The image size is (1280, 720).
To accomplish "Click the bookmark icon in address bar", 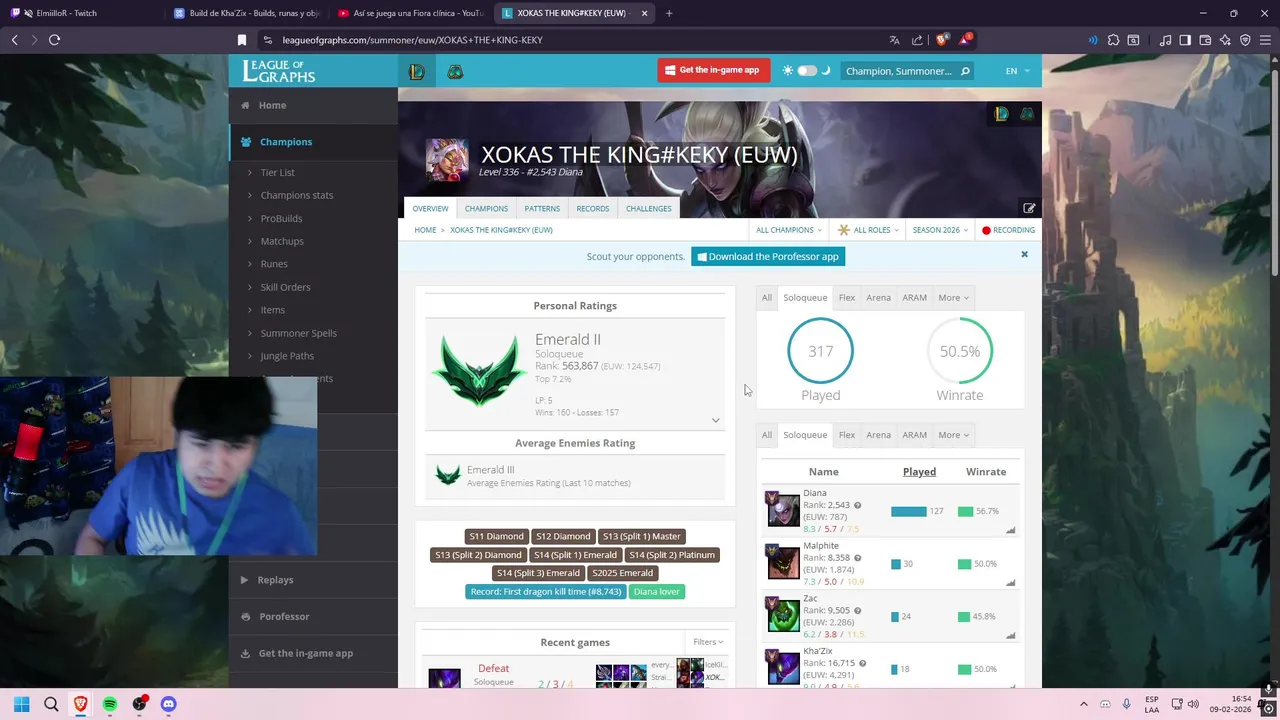I will click(241, 40).
